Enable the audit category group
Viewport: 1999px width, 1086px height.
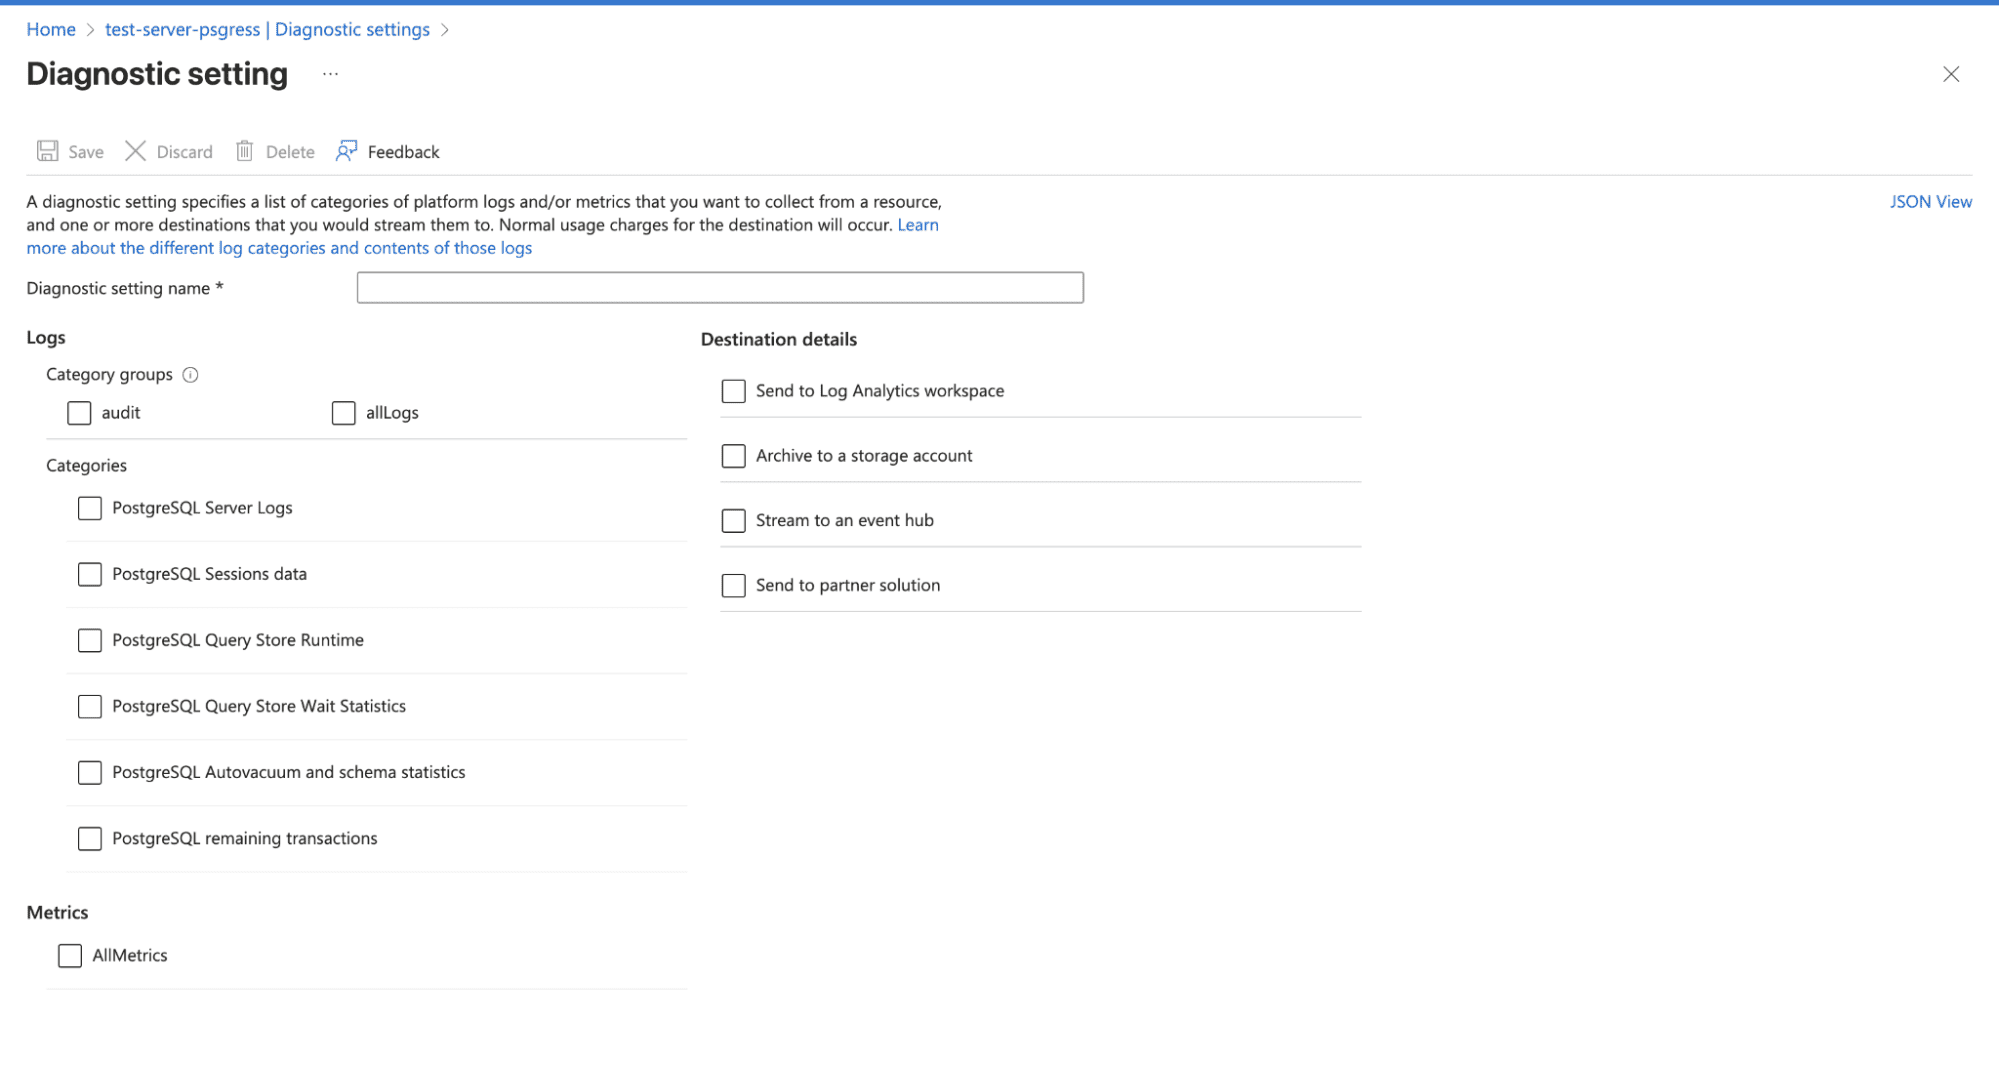(79, 412)
